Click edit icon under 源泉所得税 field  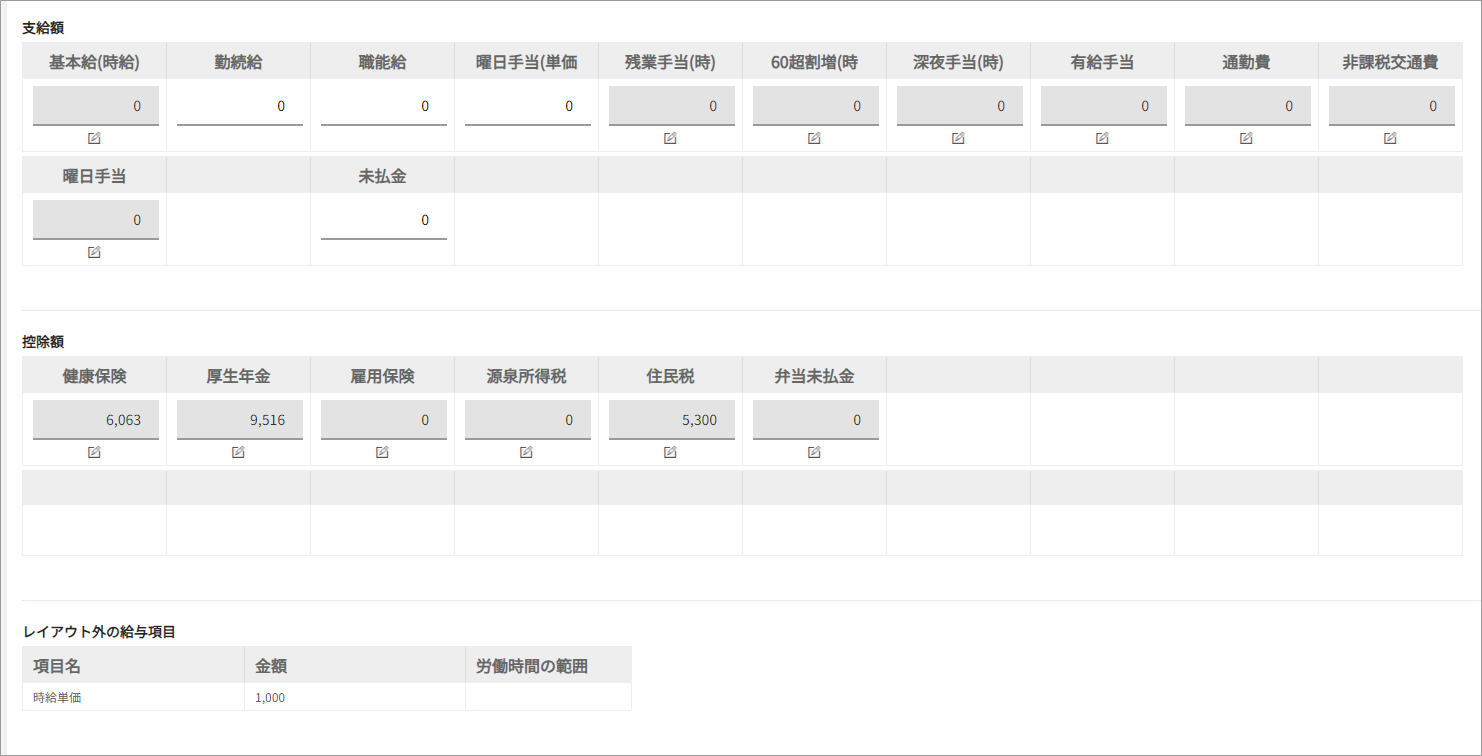(526, 452)
